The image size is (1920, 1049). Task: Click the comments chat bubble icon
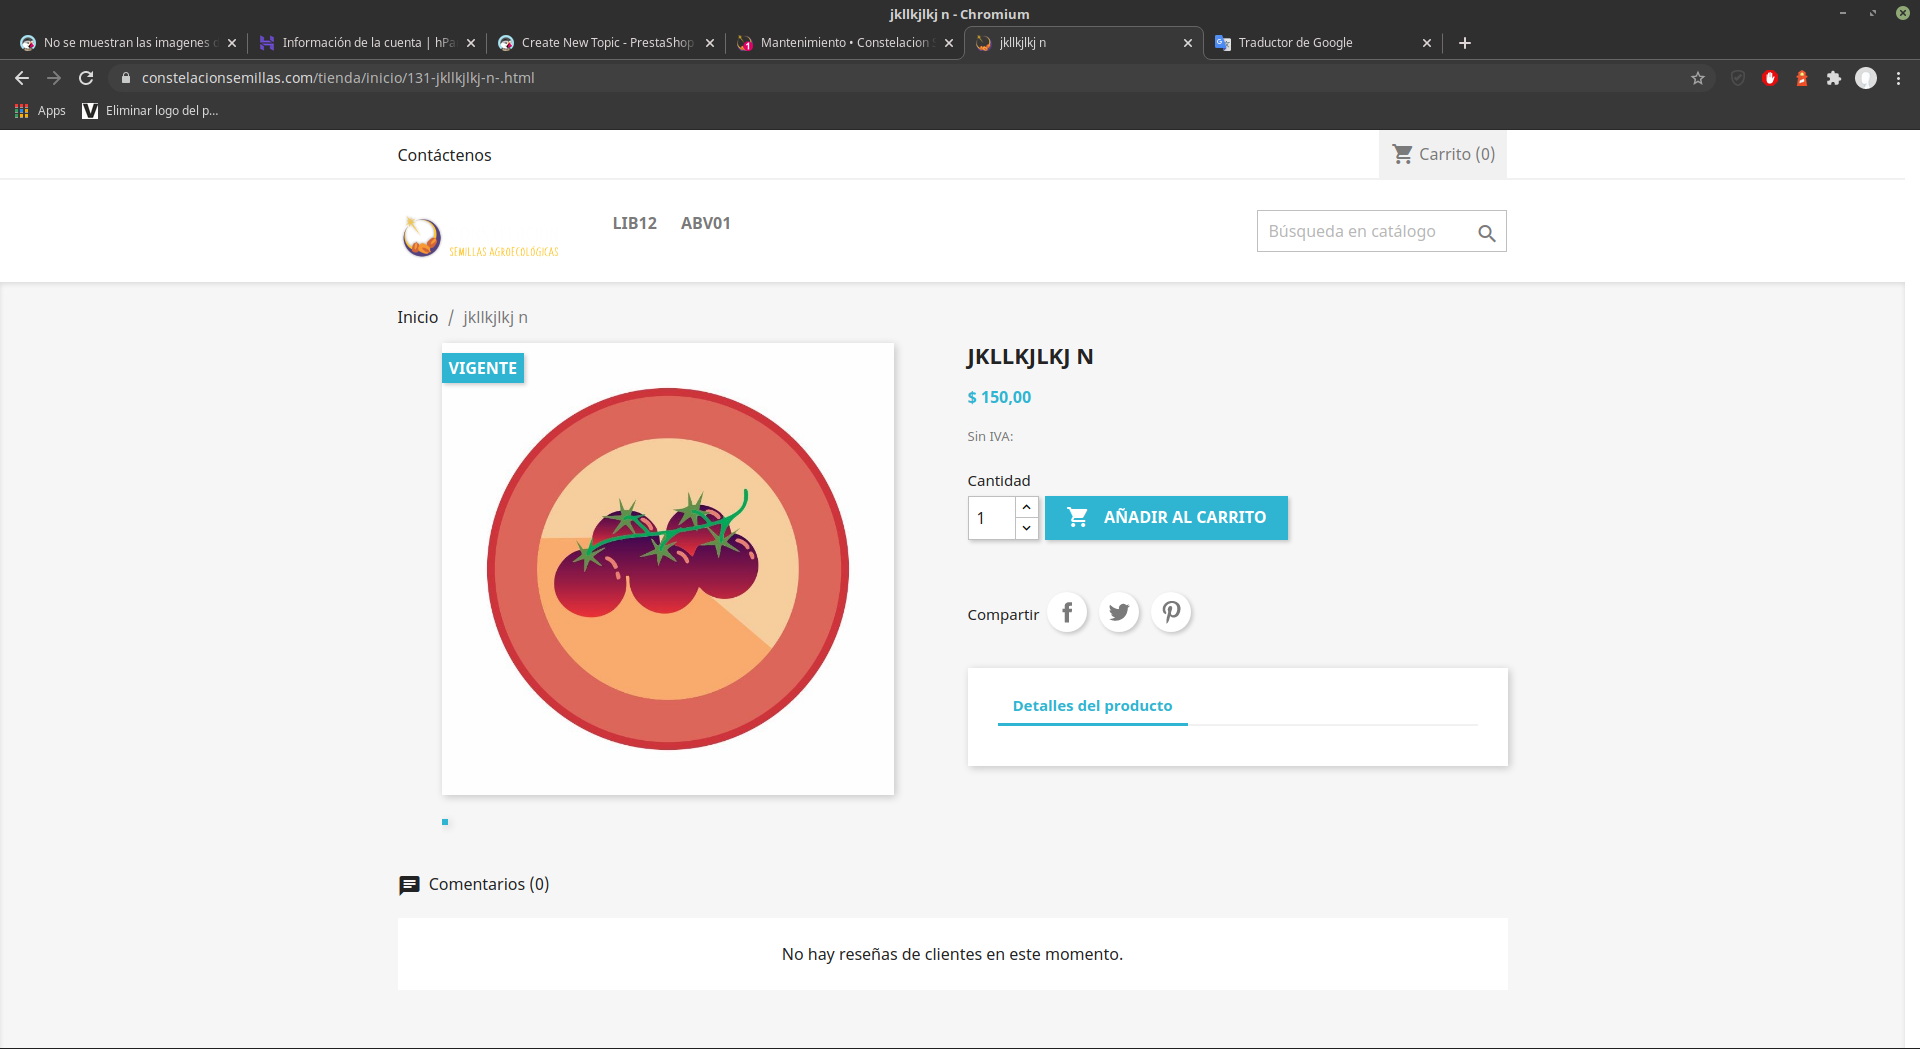409,885
